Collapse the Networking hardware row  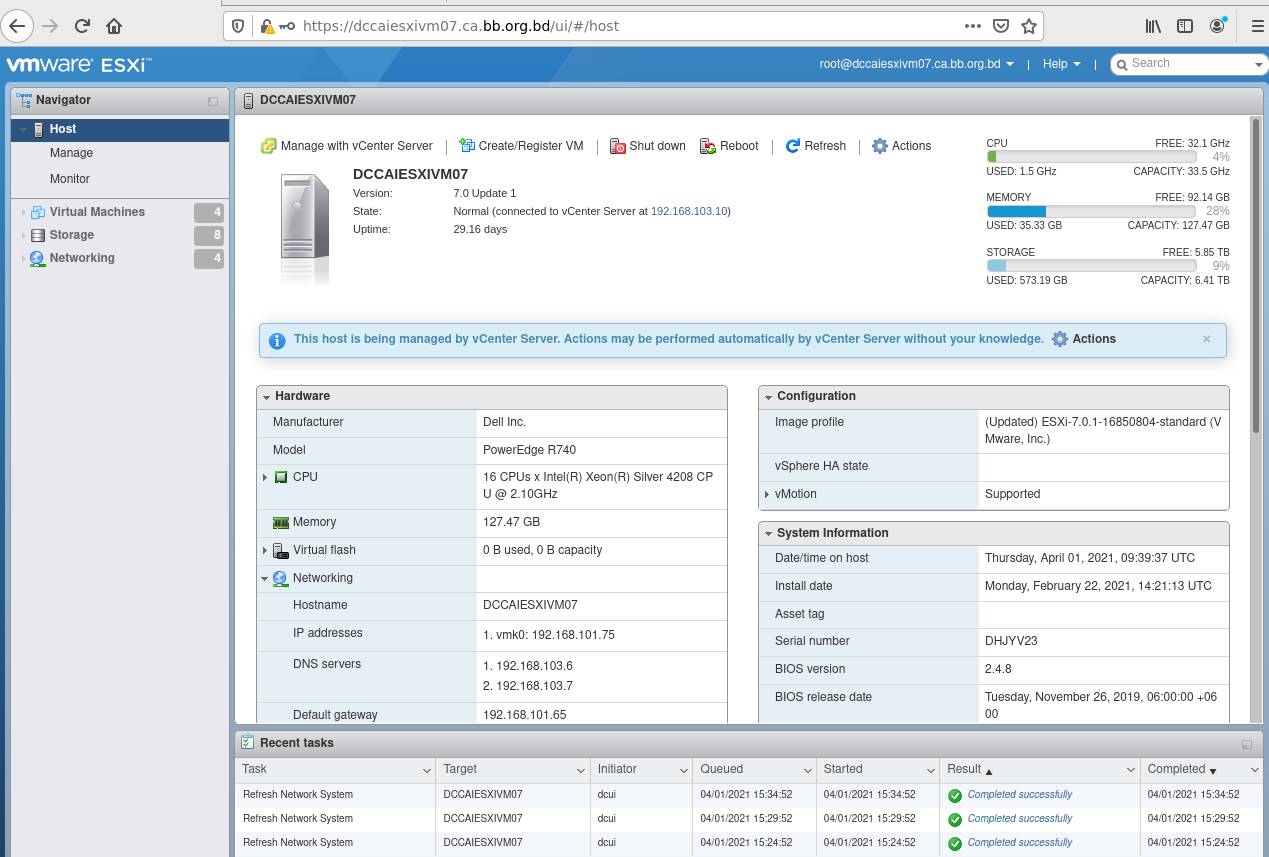point(265,579)
